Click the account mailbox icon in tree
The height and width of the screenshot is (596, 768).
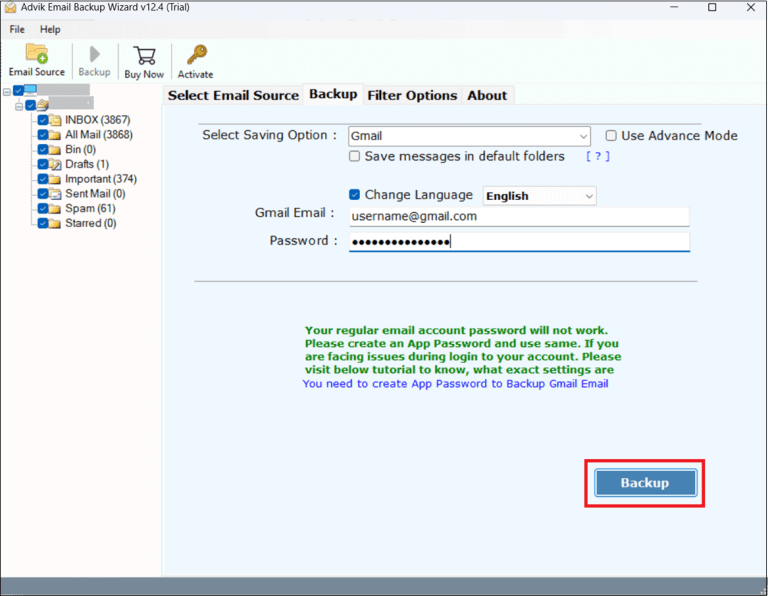(43, 105)
